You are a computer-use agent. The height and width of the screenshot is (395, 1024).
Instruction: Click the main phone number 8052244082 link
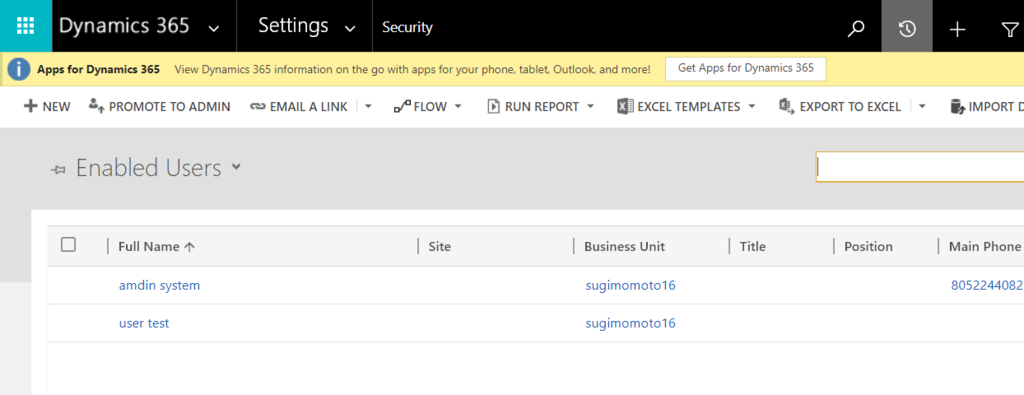(x=987, y=285)
